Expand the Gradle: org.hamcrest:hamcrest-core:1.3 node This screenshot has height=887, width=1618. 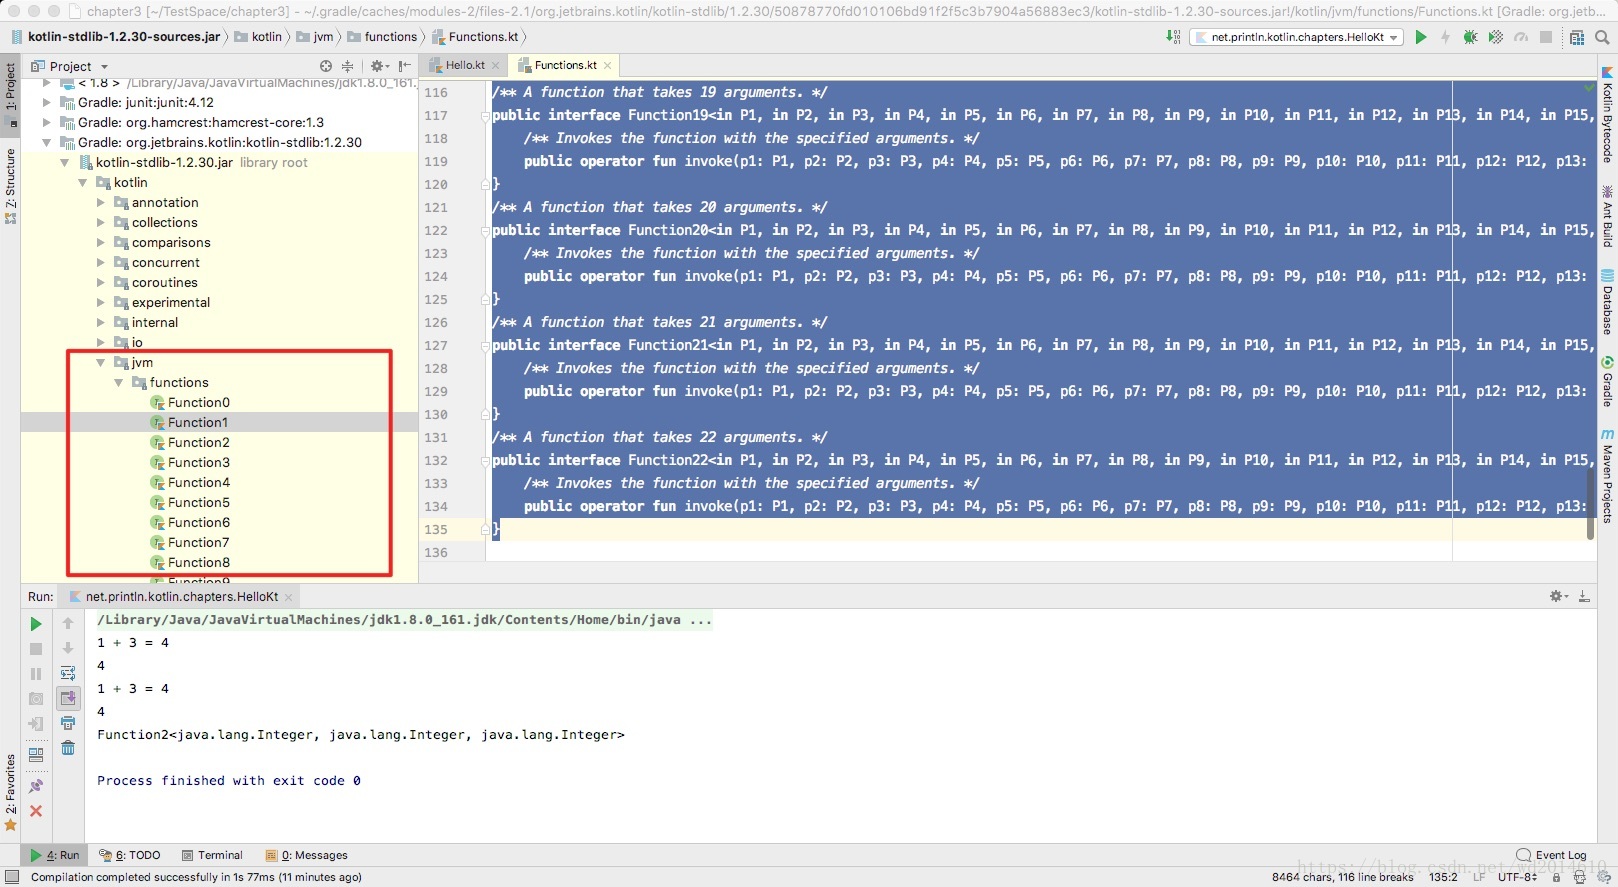tap(47, 122)
